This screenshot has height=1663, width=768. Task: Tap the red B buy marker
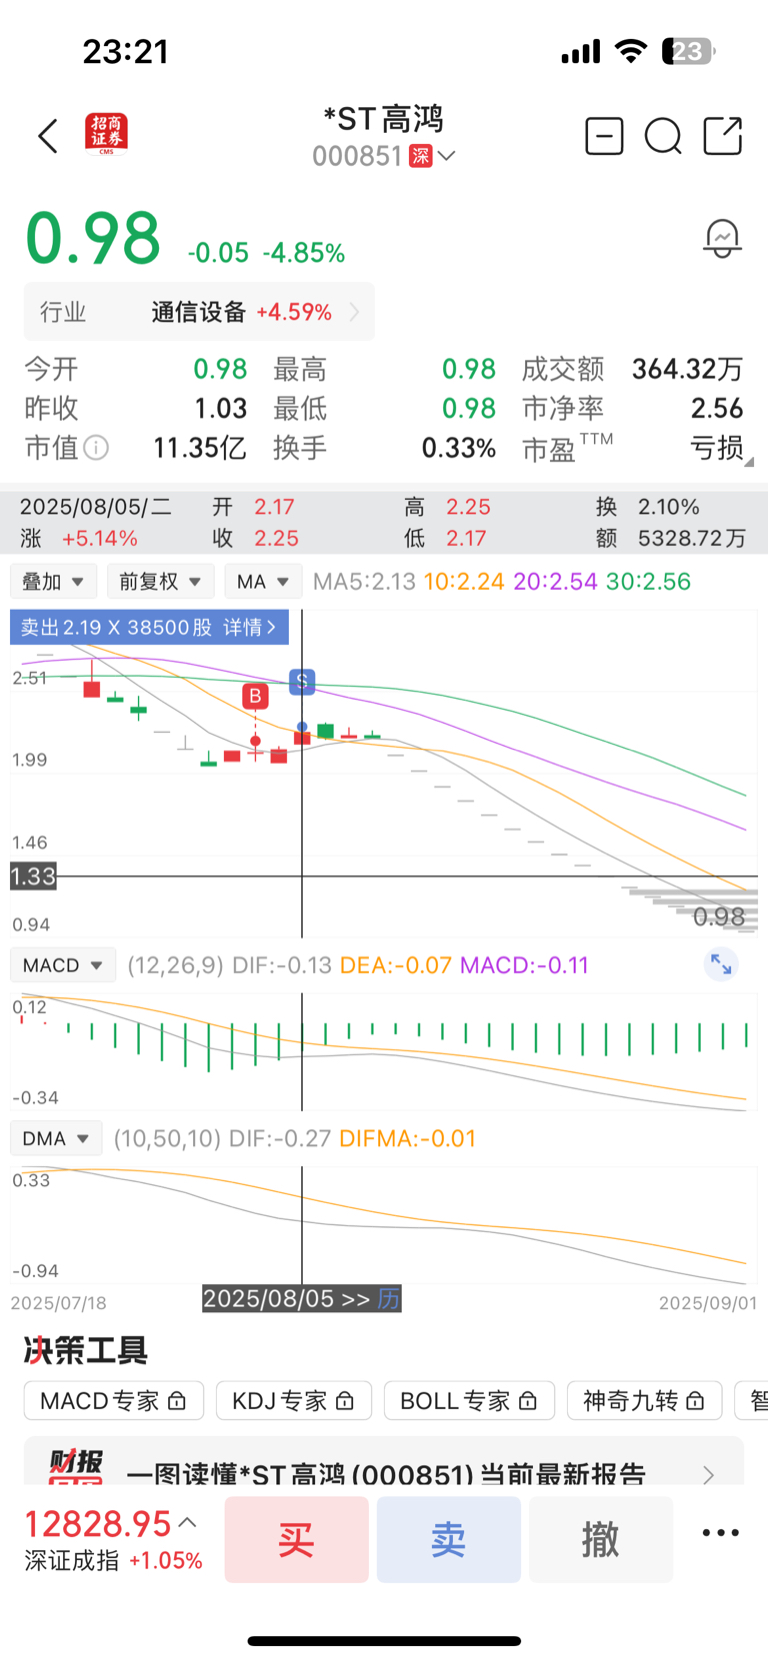[255, 696]
